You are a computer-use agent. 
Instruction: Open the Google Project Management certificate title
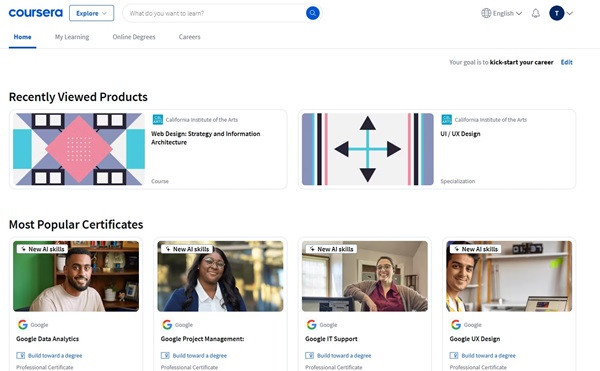tap(202, 339)
